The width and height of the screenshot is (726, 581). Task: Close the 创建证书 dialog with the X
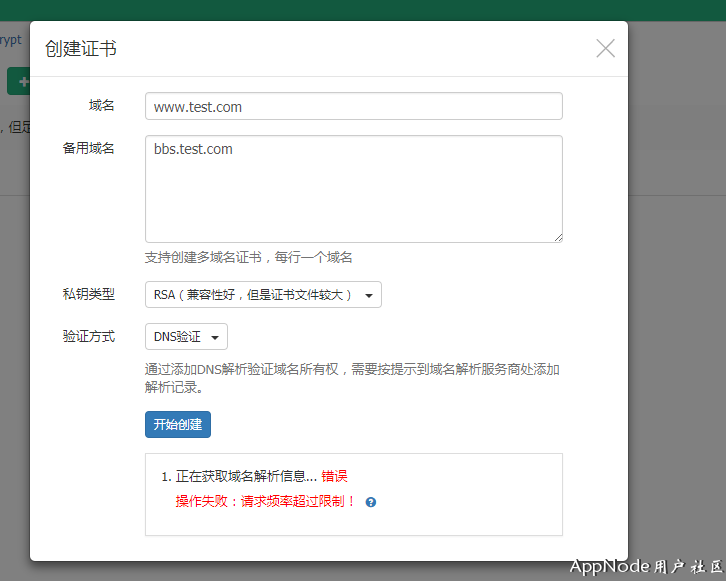[x=605, y=48]
